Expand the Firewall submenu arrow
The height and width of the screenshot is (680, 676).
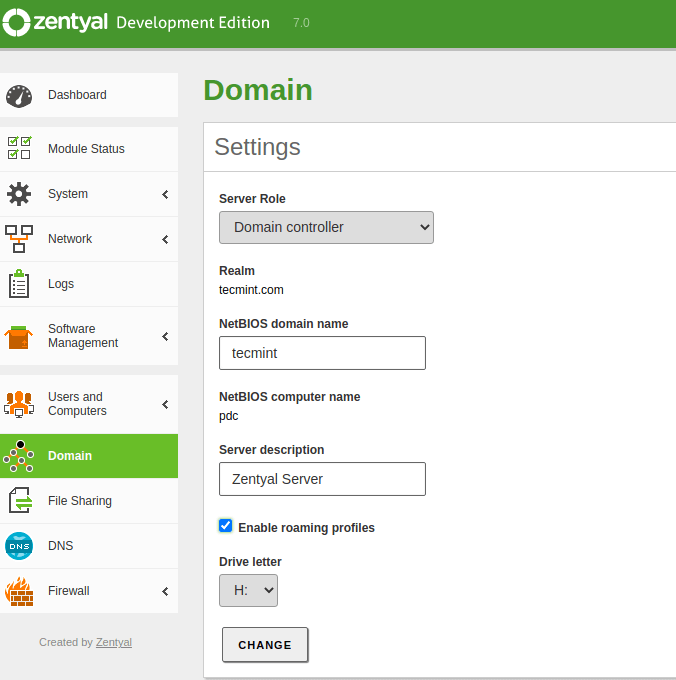click(165, 591)
